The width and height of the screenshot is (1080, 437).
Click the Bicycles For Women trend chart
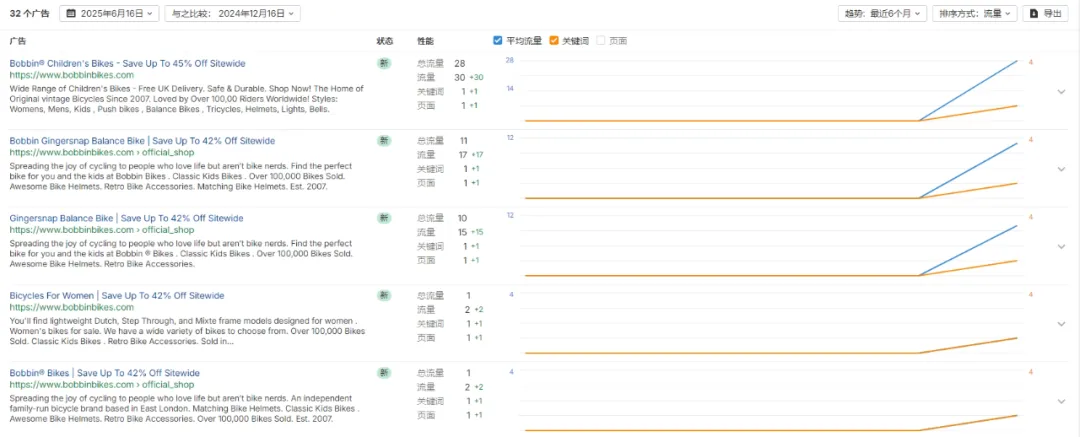coord(771,324)
